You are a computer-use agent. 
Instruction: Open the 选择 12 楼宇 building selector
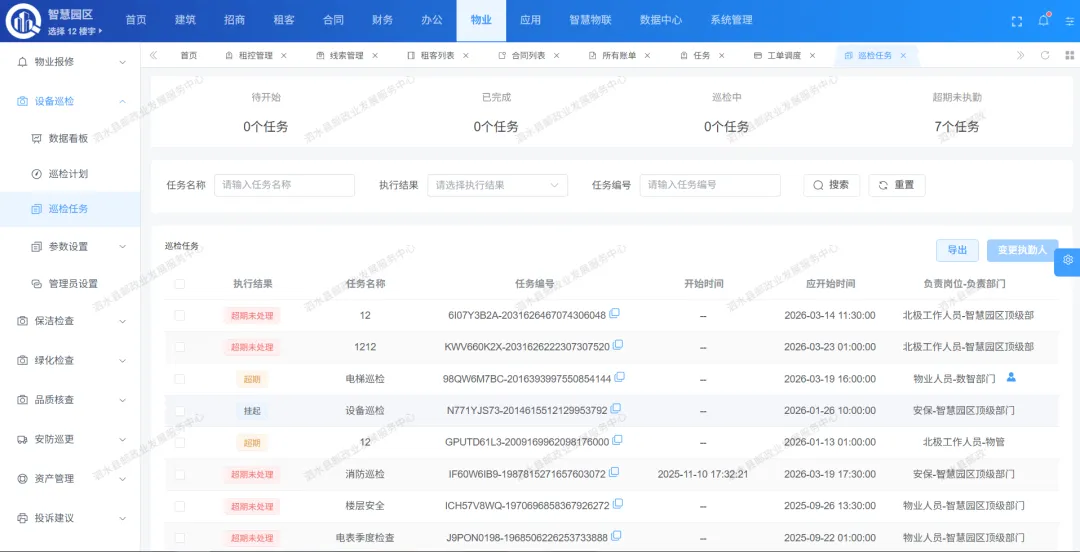pyautogui.click(x=75, y=31)
